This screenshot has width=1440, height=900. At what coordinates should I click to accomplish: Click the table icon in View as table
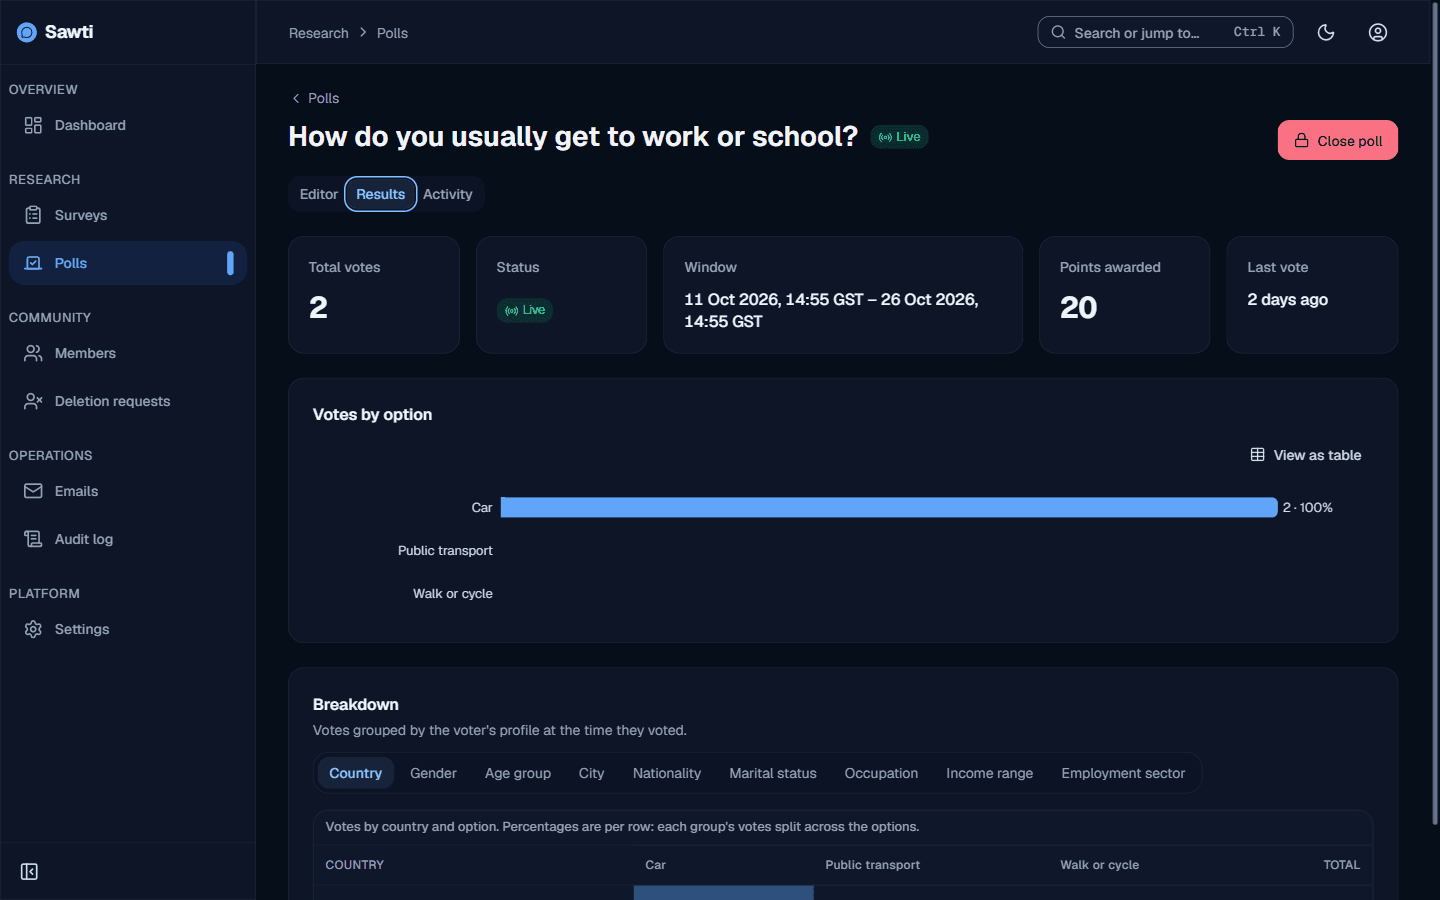coord(1257,455)
